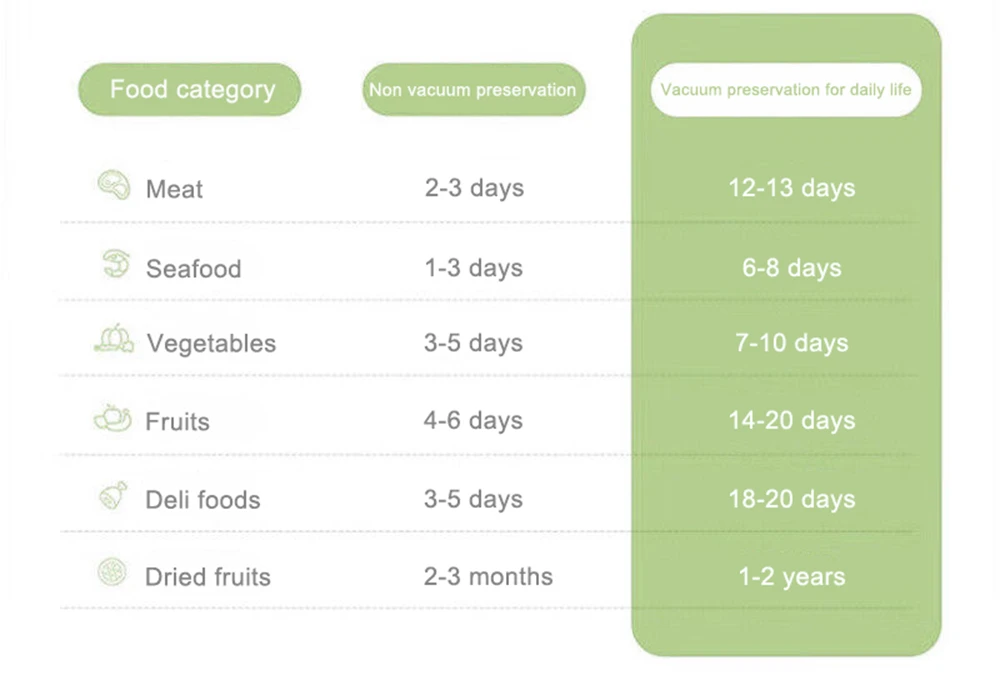Click the Vegetables category label
1000x690 pixels.
pos(211,344)
